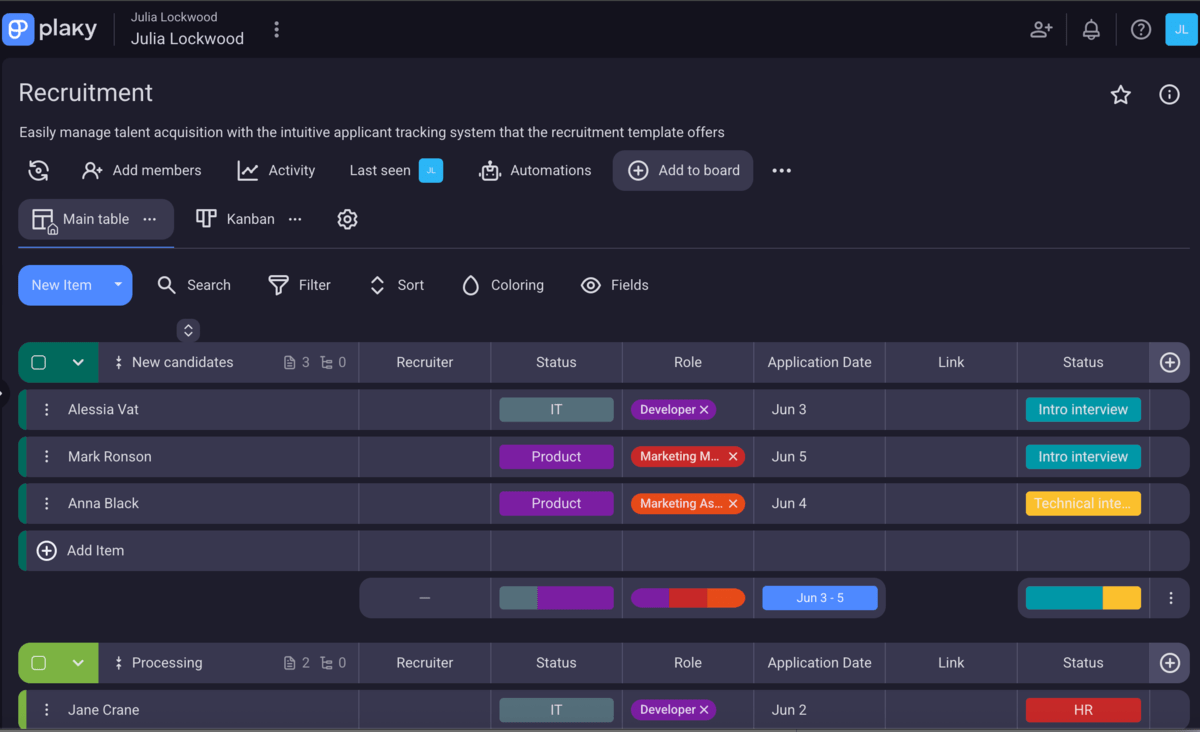Open view settings gear icon

click(347, 219)
